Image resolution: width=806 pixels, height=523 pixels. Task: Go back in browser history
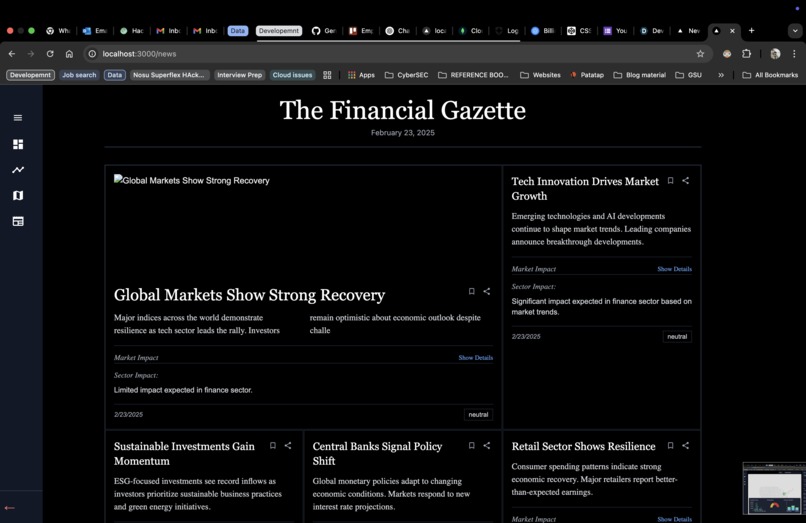pyautogui.click(x=12, y=53)
